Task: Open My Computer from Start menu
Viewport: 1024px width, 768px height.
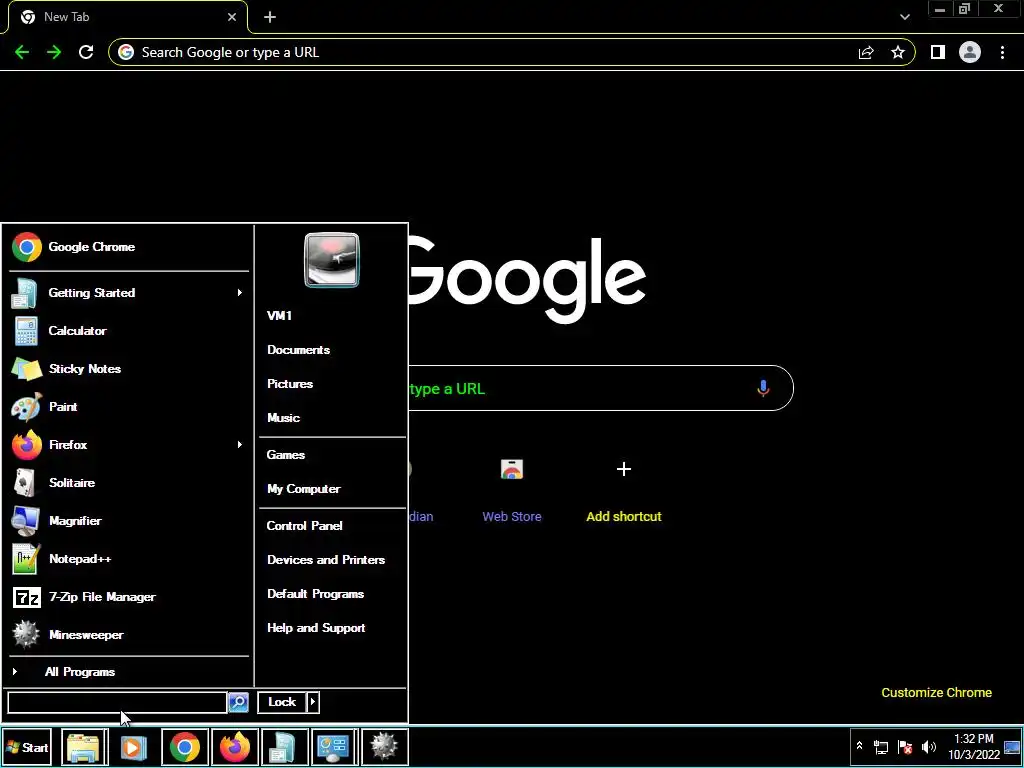Action: tap(332, 488)
